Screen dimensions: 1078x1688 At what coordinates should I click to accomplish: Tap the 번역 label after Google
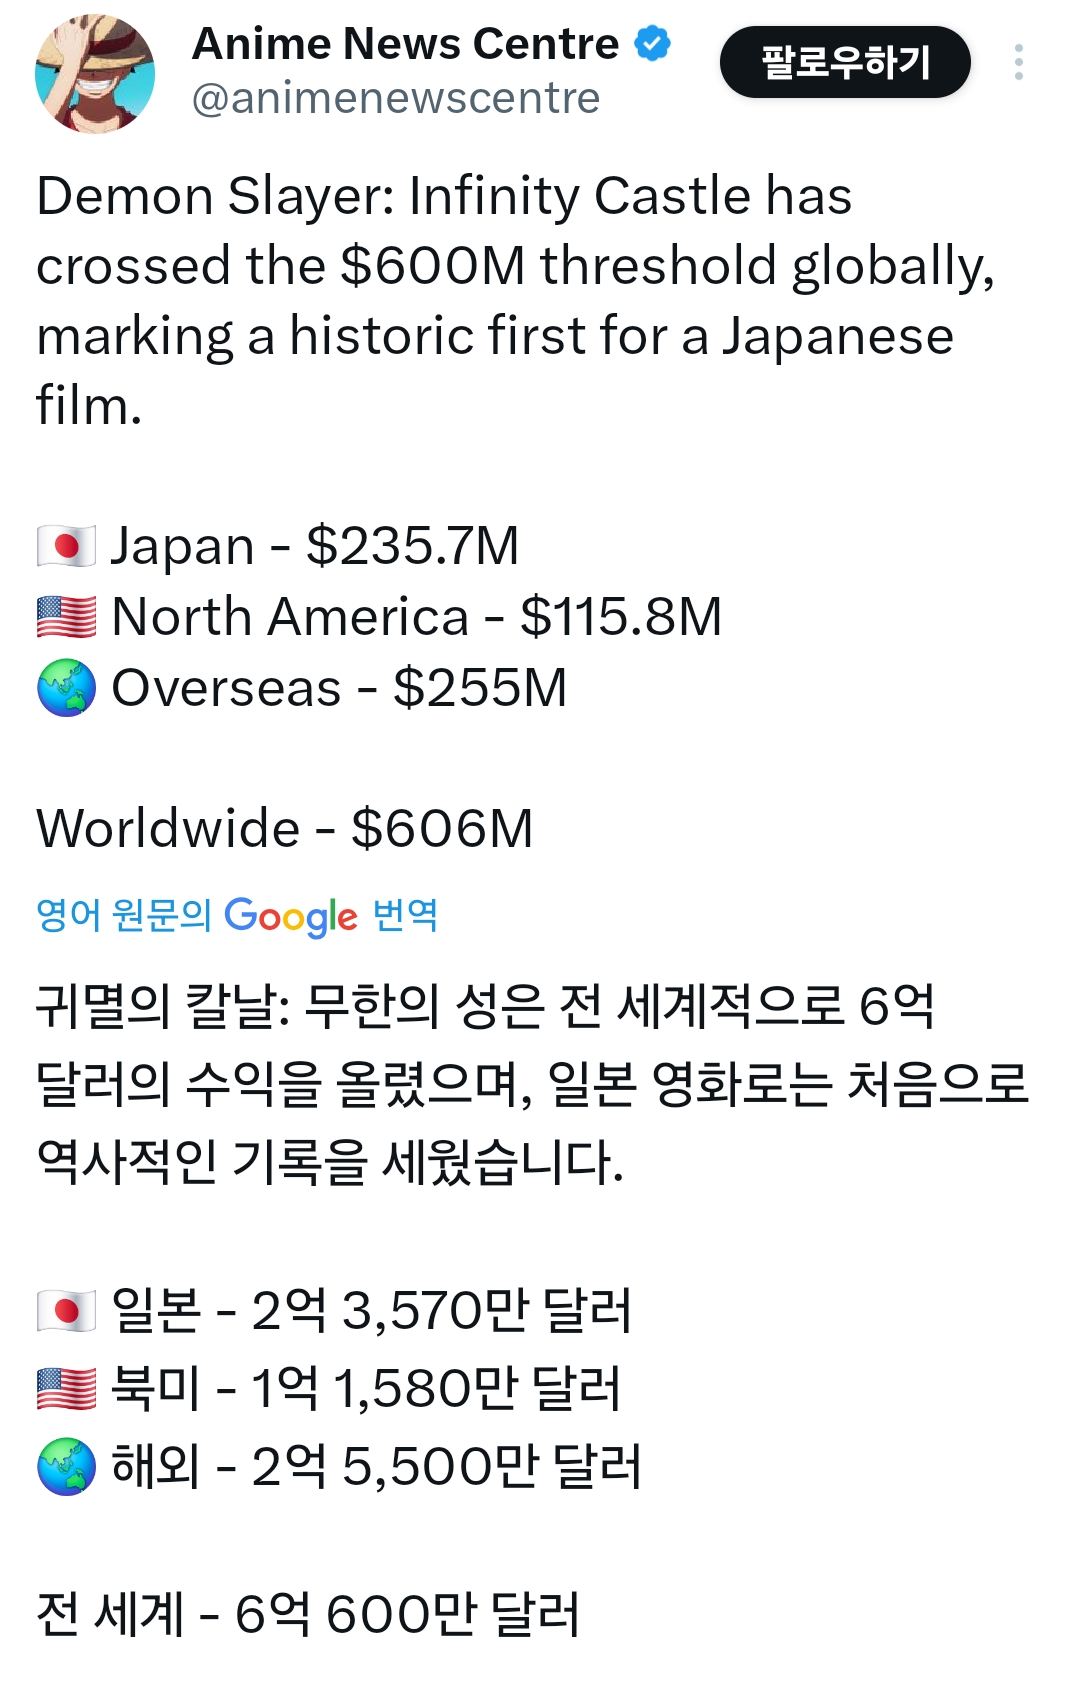[x=405, y=914]
